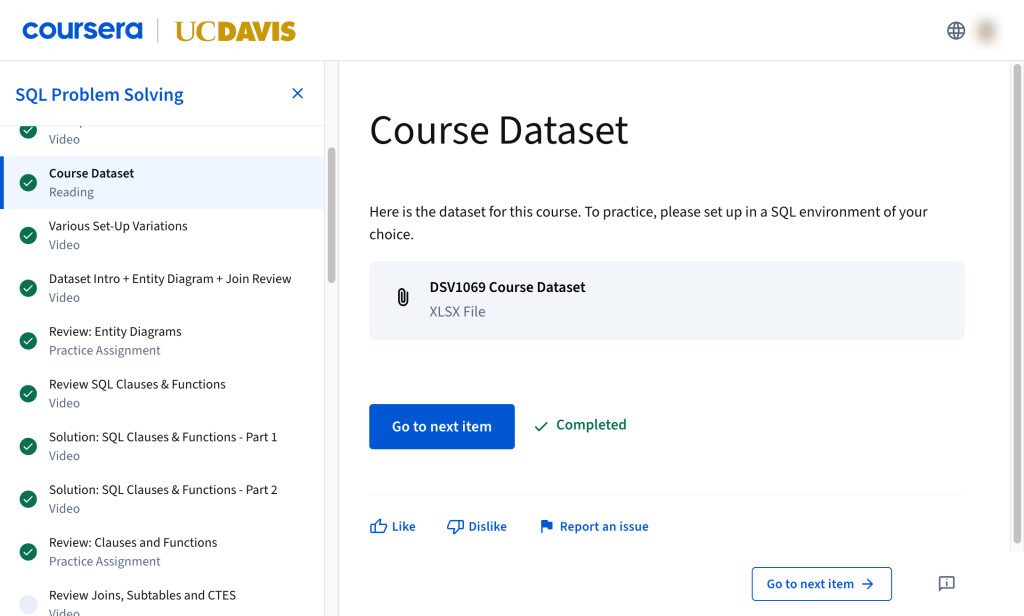
Task: Click the green checkmark beside Course Dataset
Action: [28, 182]
